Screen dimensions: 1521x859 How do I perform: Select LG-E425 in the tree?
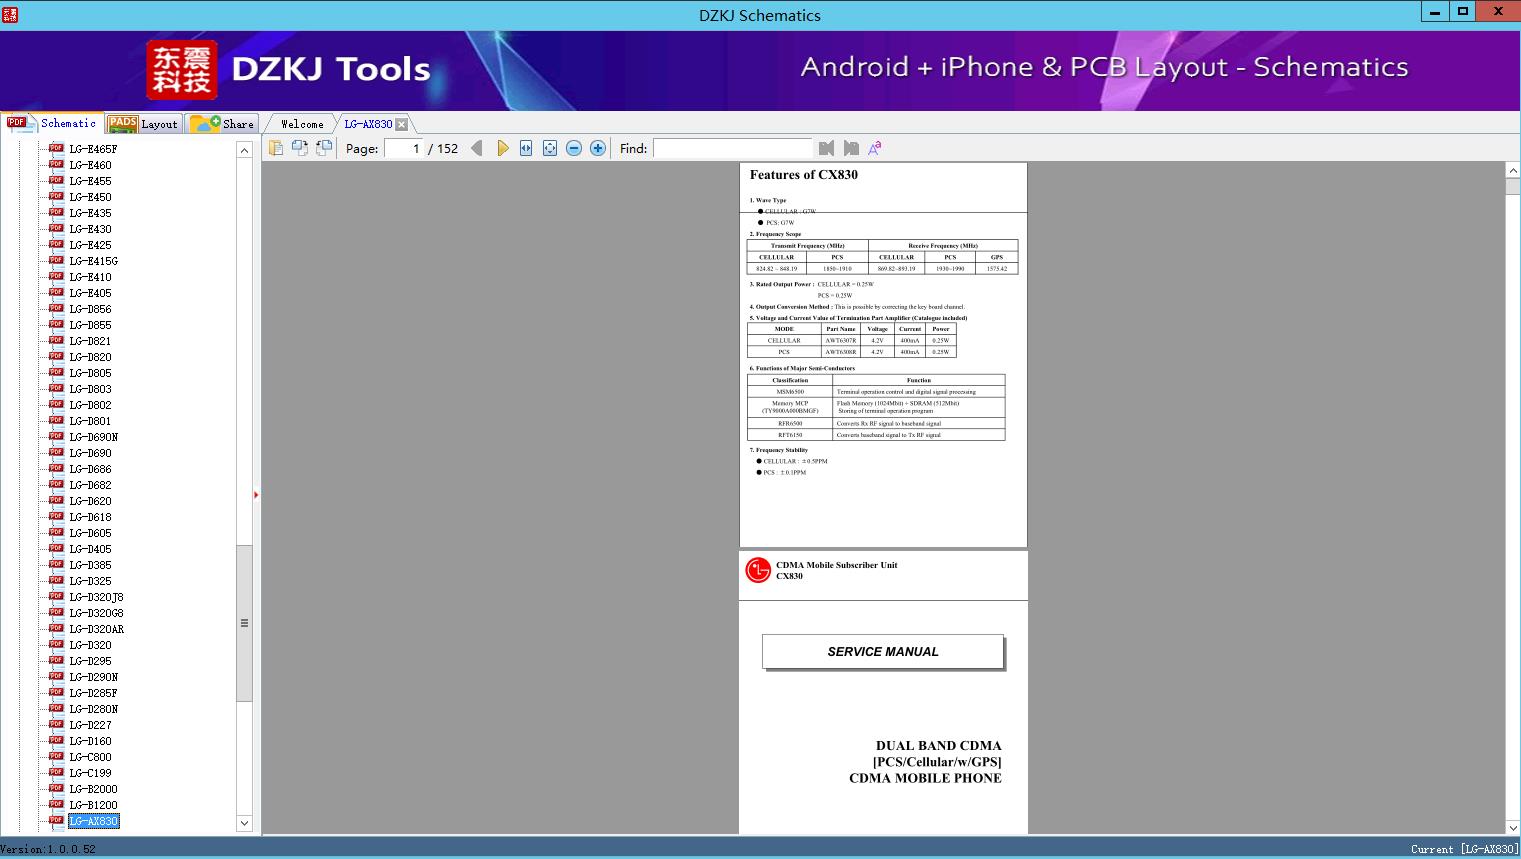[90, 245]
